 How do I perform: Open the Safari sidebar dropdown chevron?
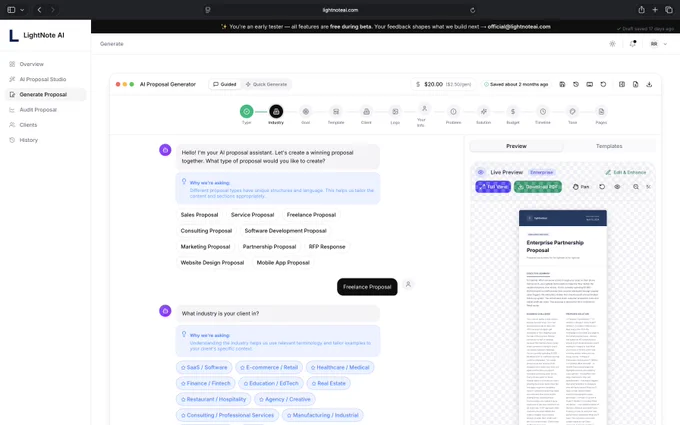[22, 10]
